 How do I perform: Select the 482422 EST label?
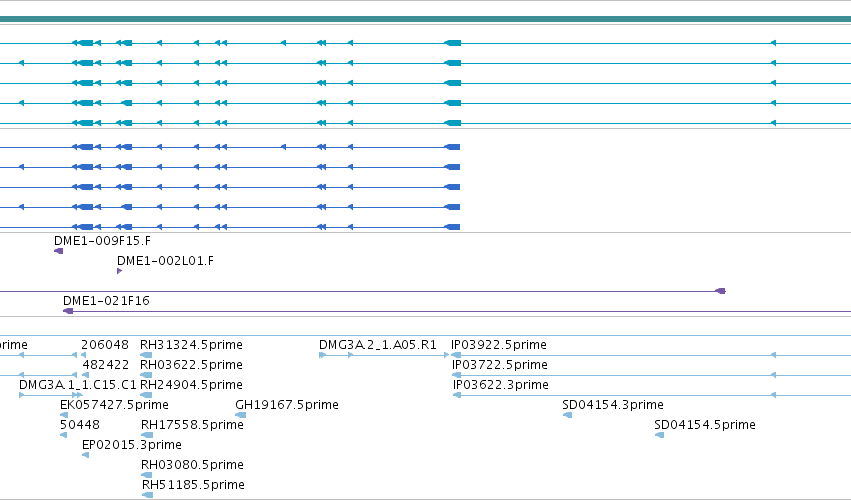pos(106,365)
